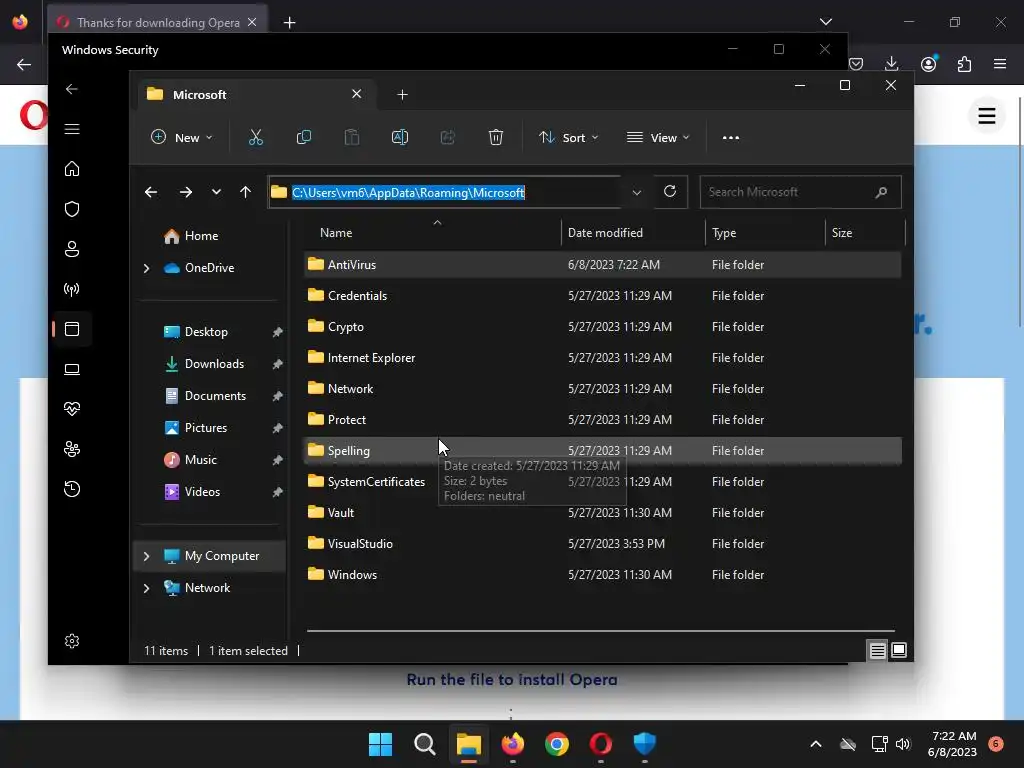Open Protection history clock icon
Screen dimensions: 1024x768
[x=72, y=489]
